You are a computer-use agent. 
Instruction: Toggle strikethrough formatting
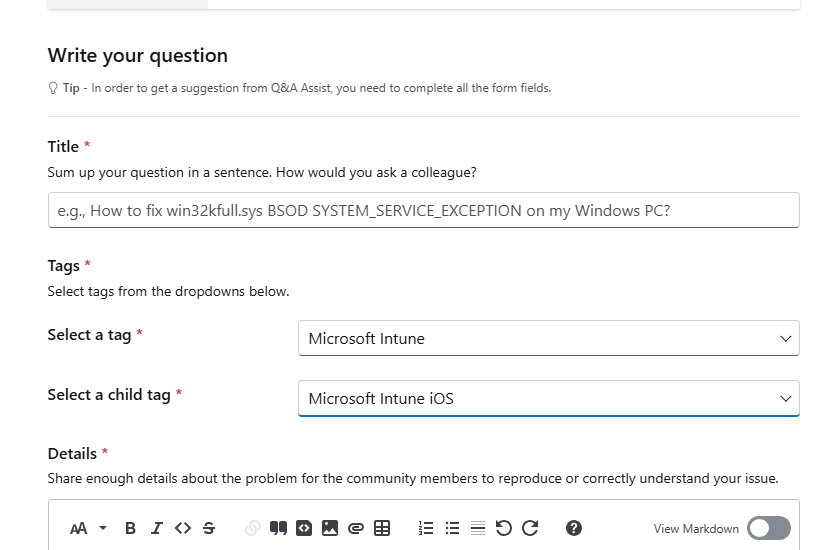click(209, 528)
